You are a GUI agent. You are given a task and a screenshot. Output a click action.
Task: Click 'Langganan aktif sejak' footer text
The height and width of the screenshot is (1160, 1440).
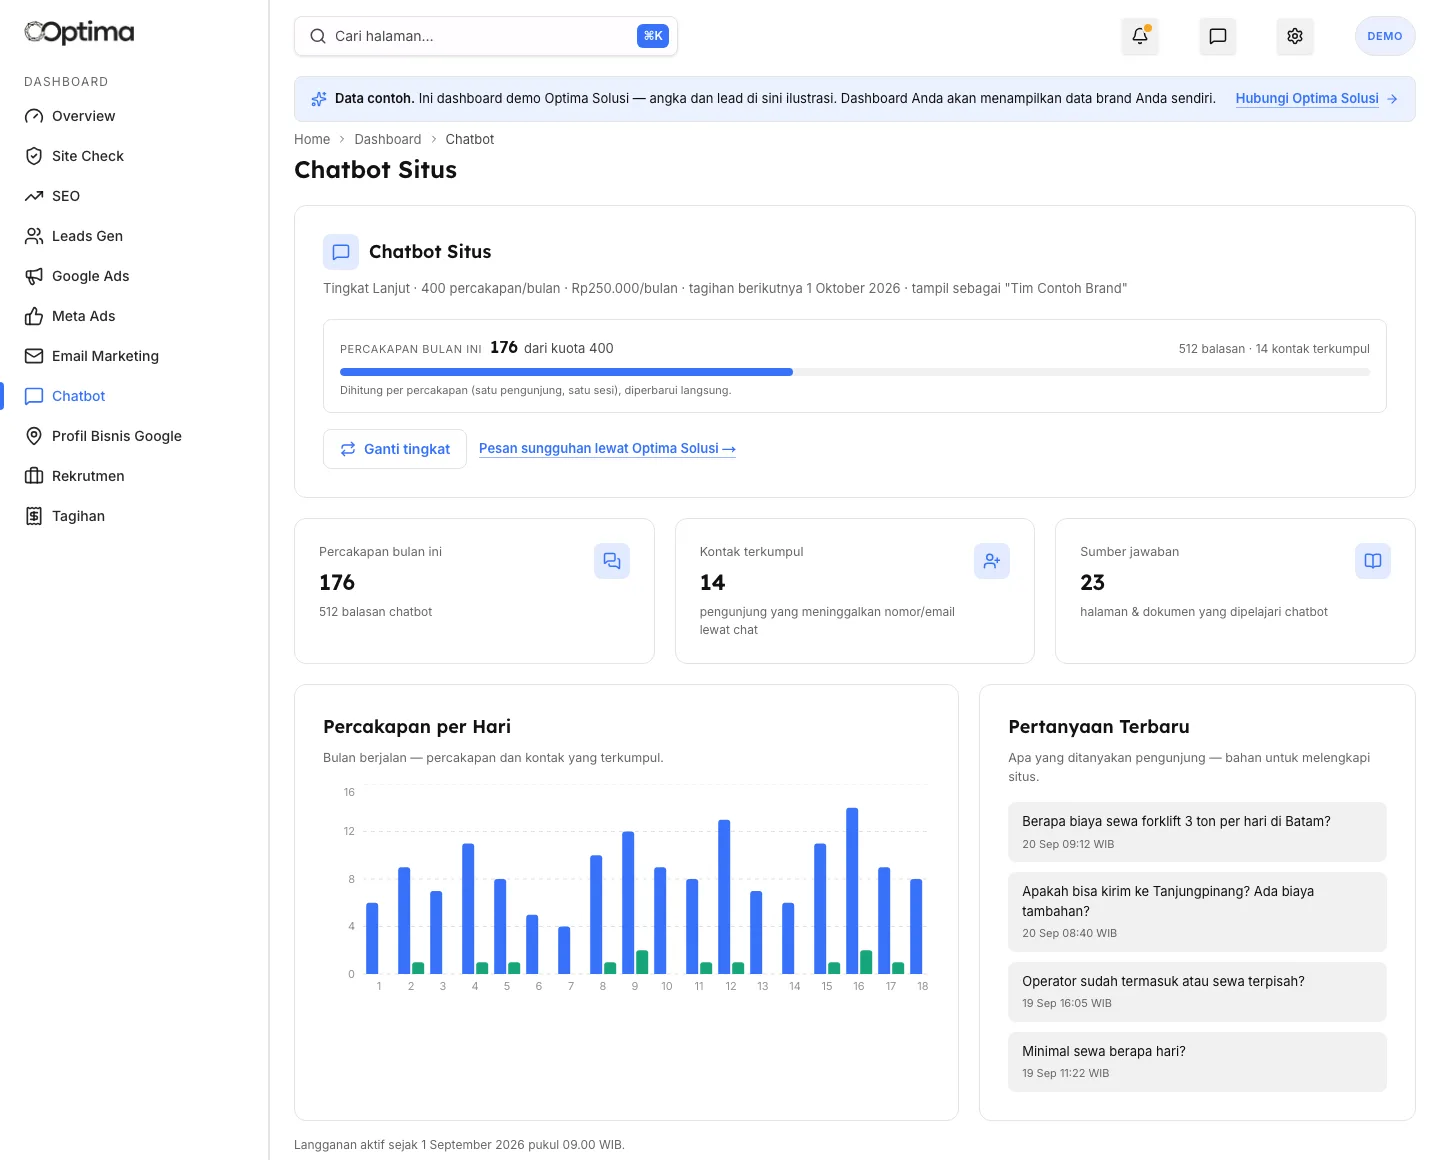tap(459, 1145)
